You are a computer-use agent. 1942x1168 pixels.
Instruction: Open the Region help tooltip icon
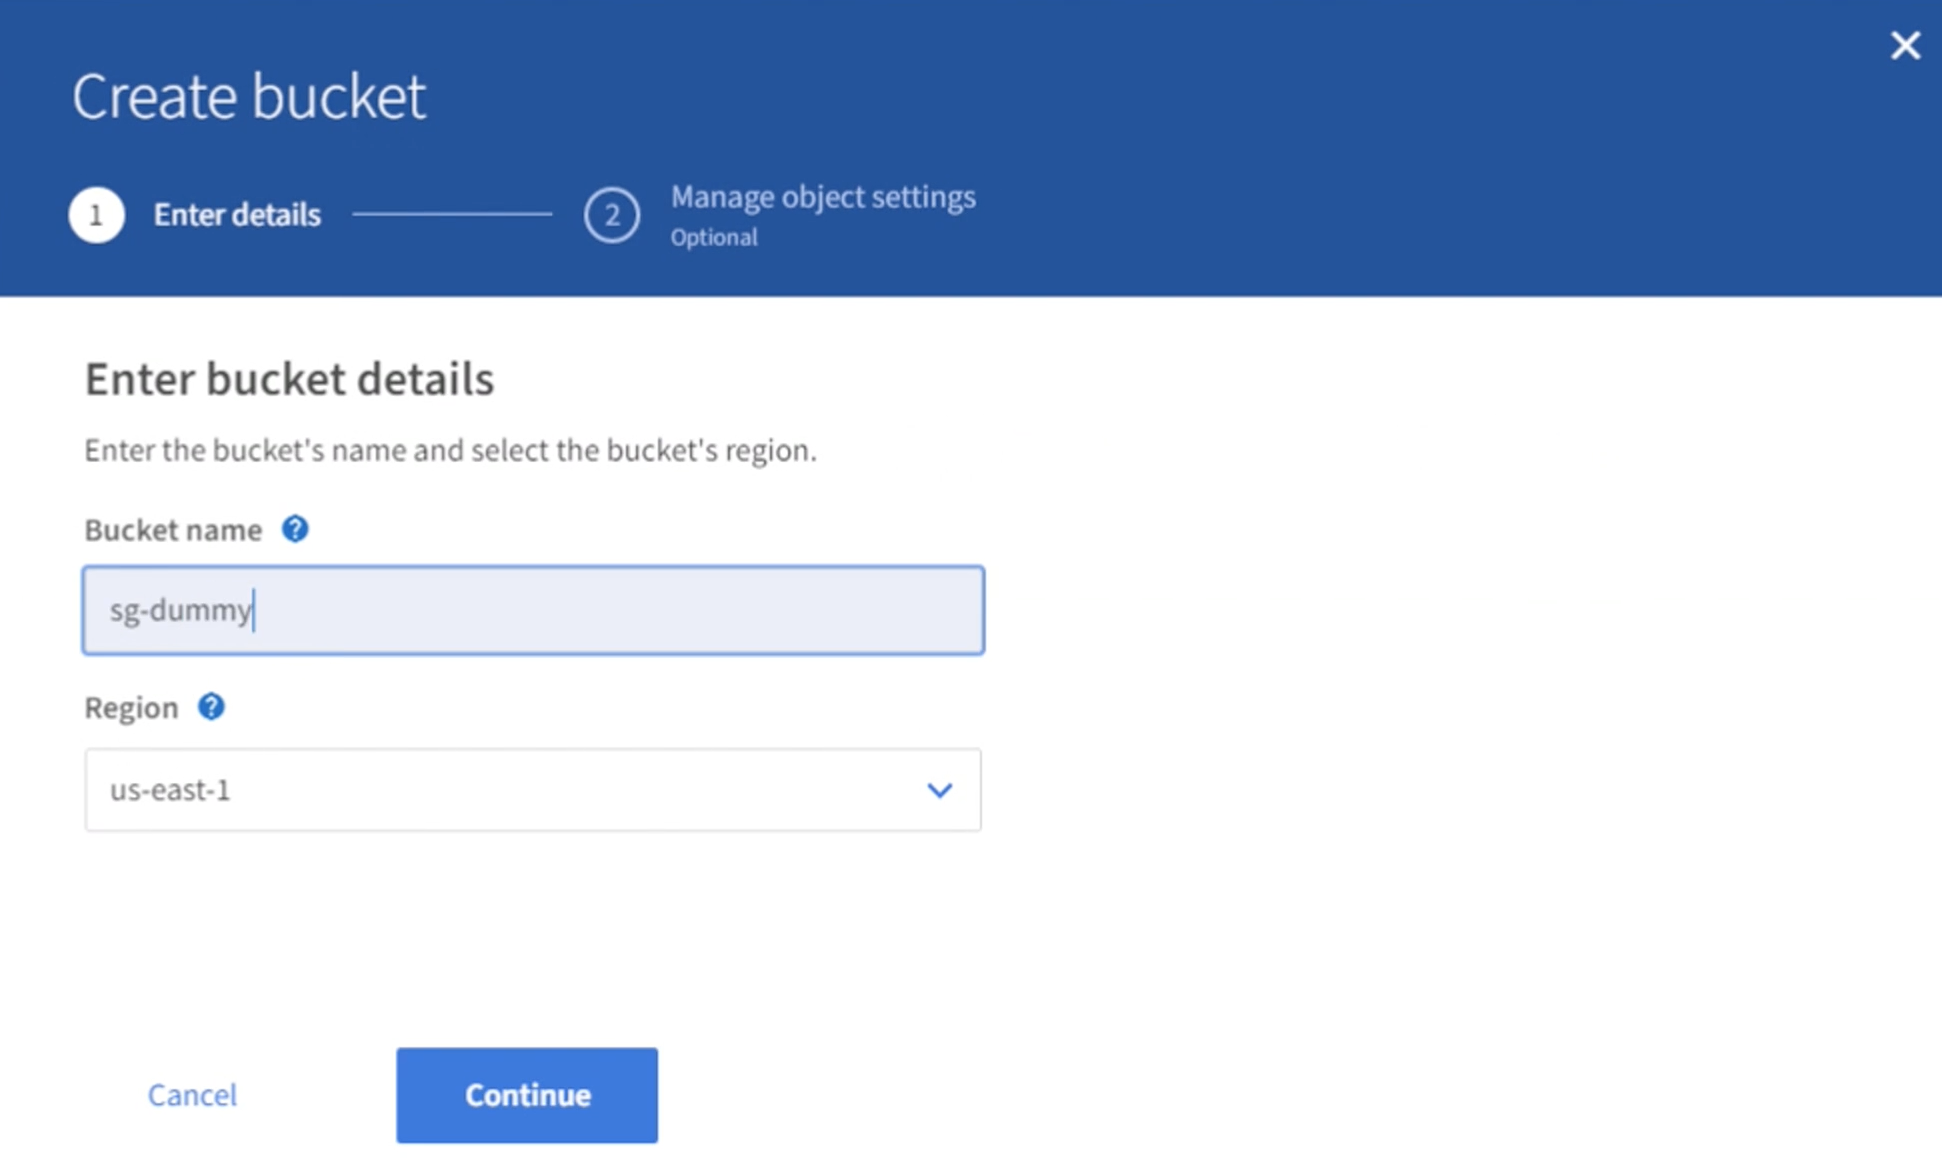[x=210, y=707]
